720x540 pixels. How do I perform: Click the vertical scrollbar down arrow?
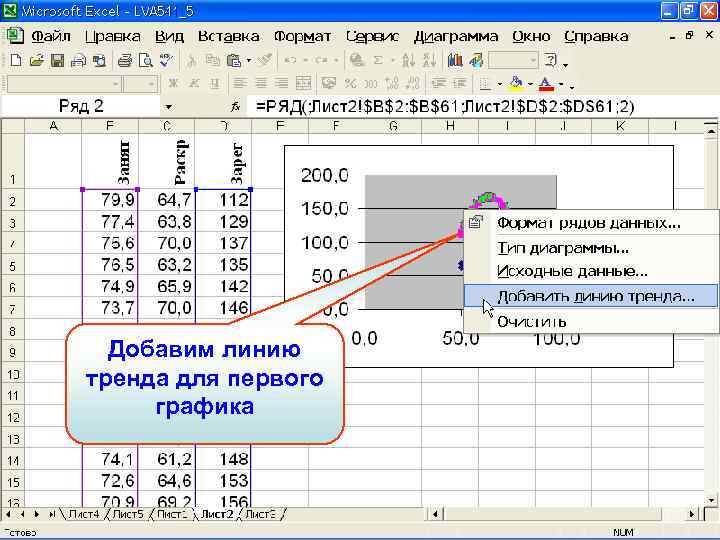(x=711, y=501)
